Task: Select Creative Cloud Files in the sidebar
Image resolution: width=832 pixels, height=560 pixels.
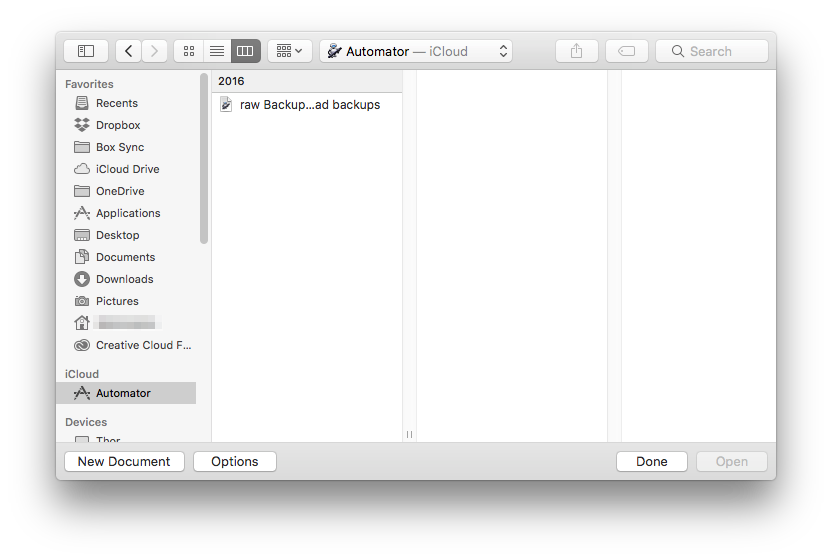Action: click(127, 345)
